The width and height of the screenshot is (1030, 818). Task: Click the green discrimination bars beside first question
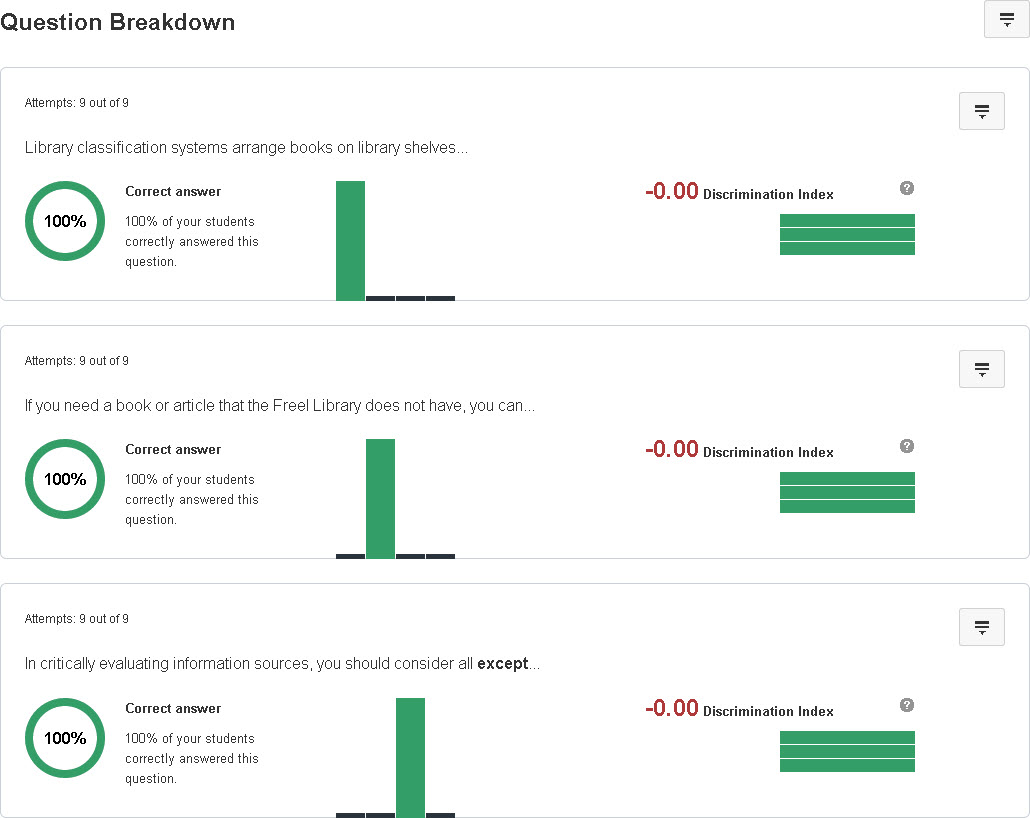pos(847,234)
